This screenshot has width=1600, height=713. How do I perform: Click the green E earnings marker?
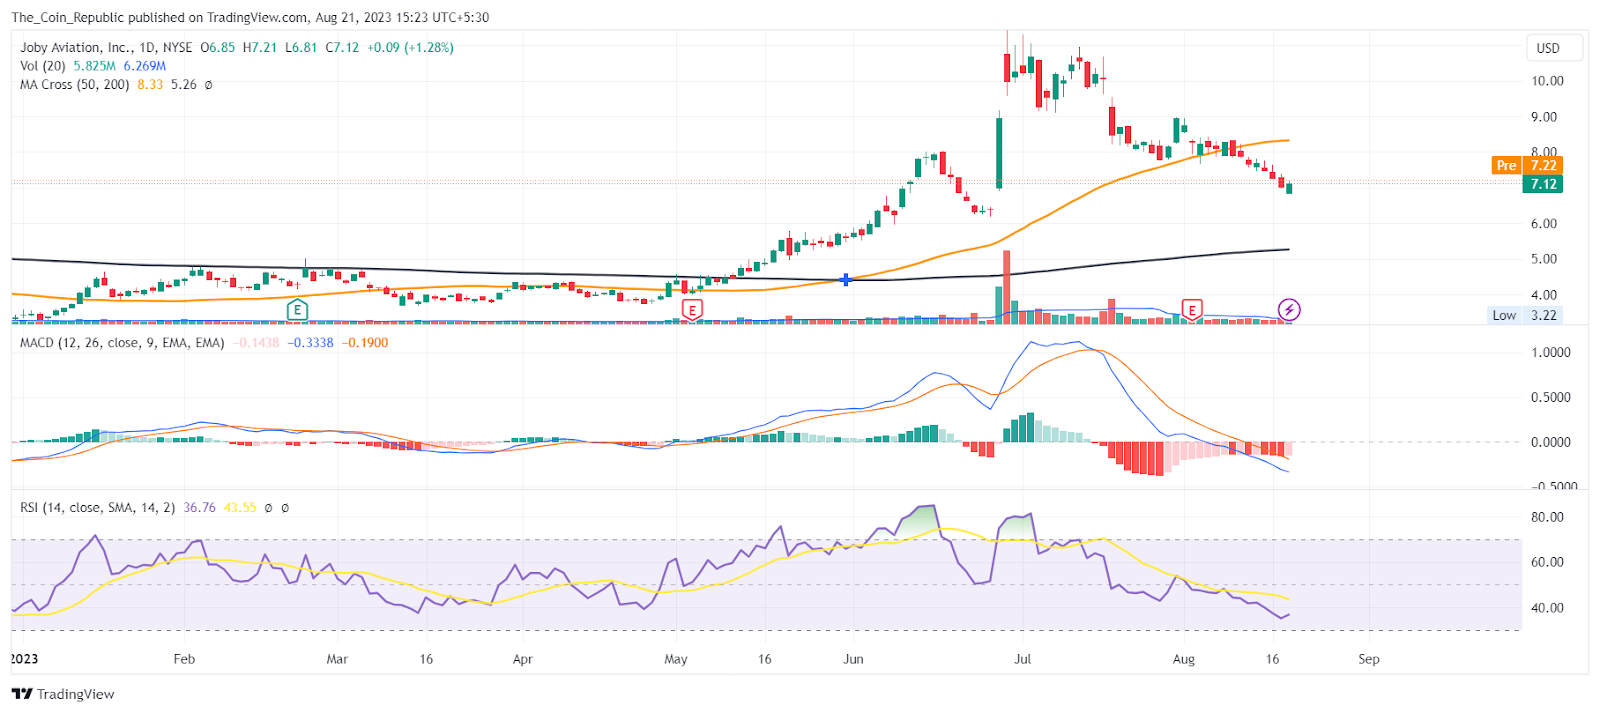point(297,310)
